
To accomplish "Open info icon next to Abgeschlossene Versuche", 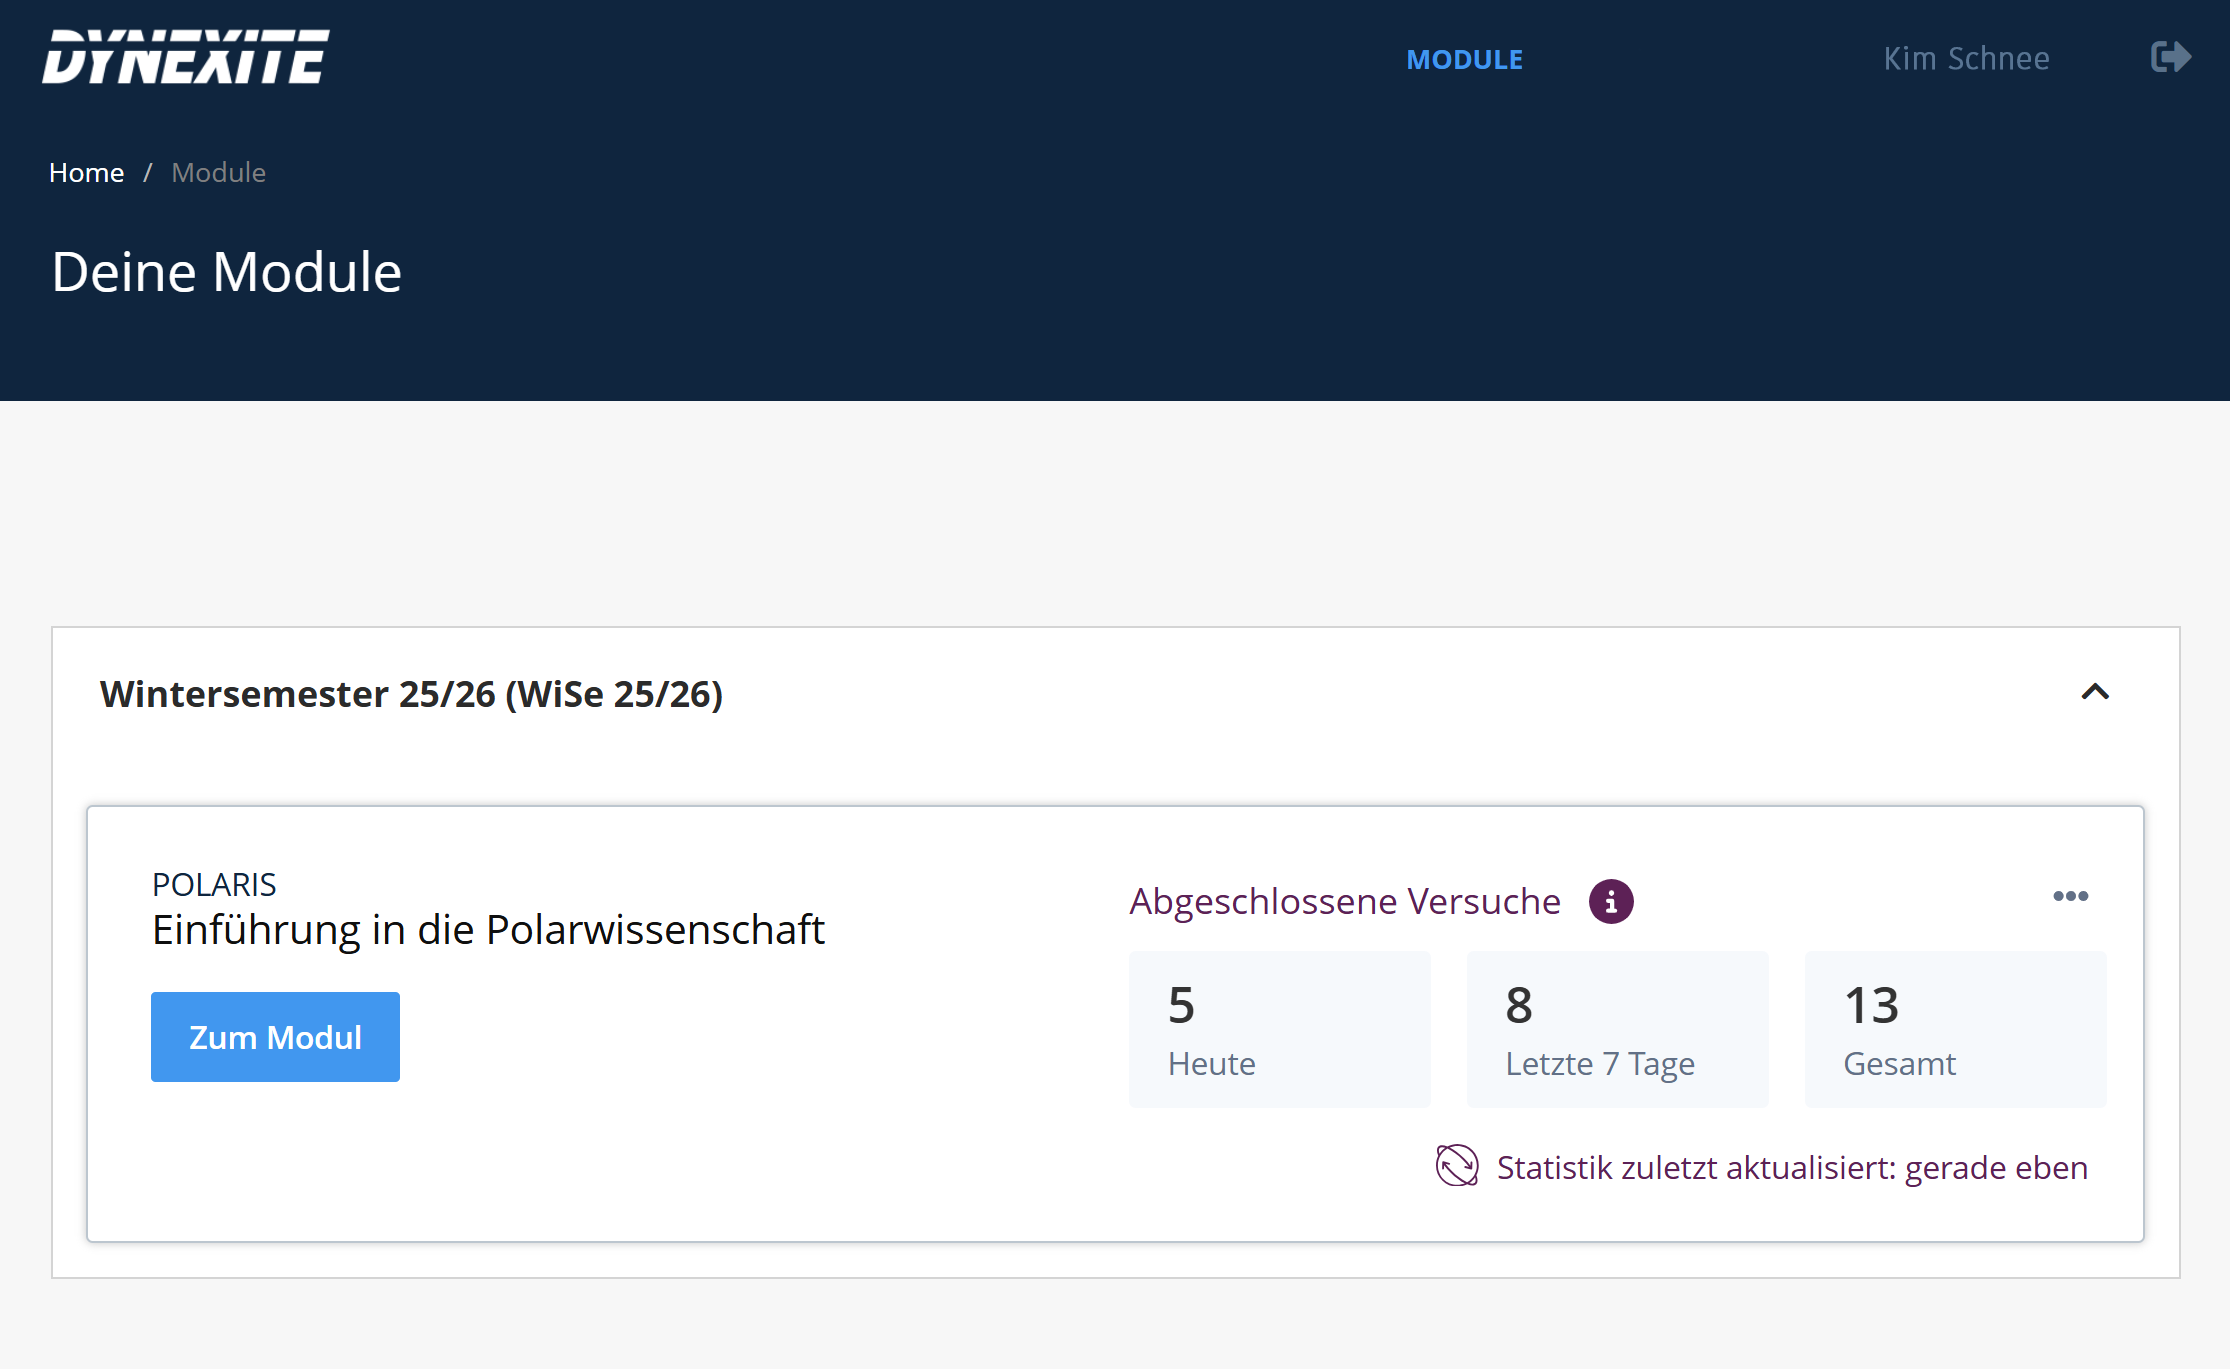I will (x=1610, y=901).
